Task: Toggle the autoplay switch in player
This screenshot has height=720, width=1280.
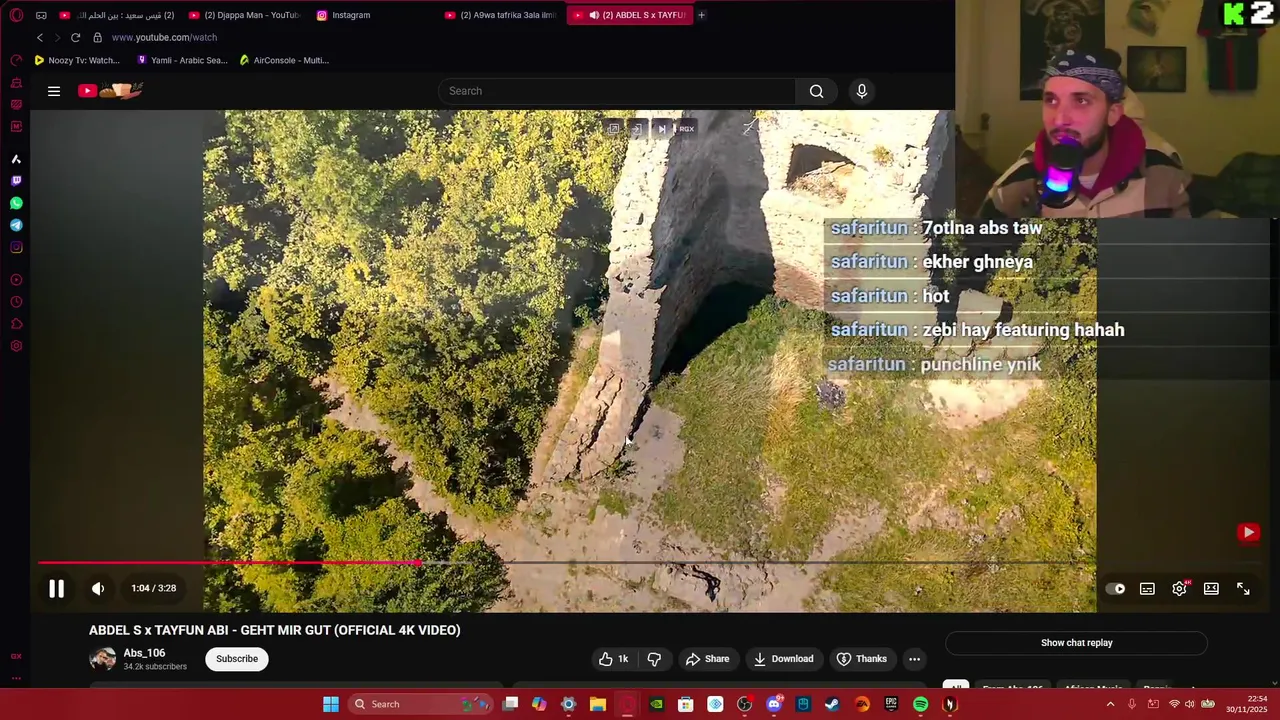Action: click(x=1115, y=589)
